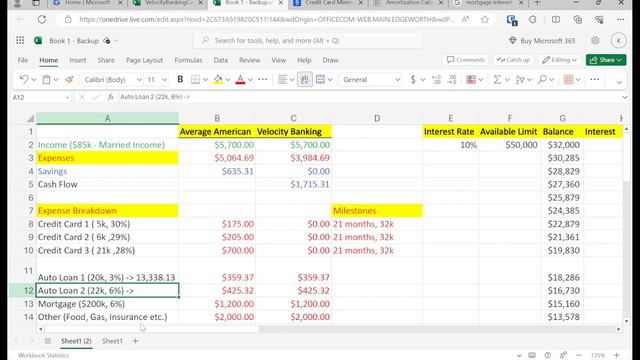Toggle Wrap Text button
Screen dimensions: 640x360
(304, 80)
